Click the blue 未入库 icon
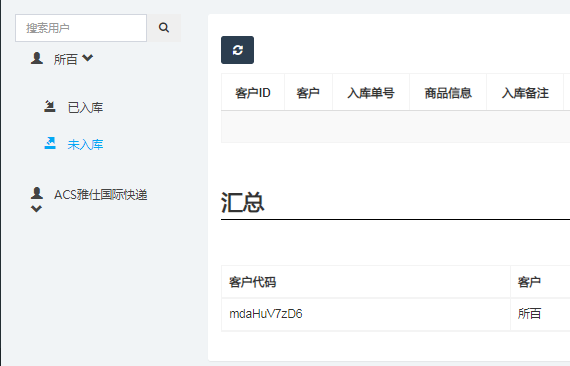570x366 pixels. 50,143
